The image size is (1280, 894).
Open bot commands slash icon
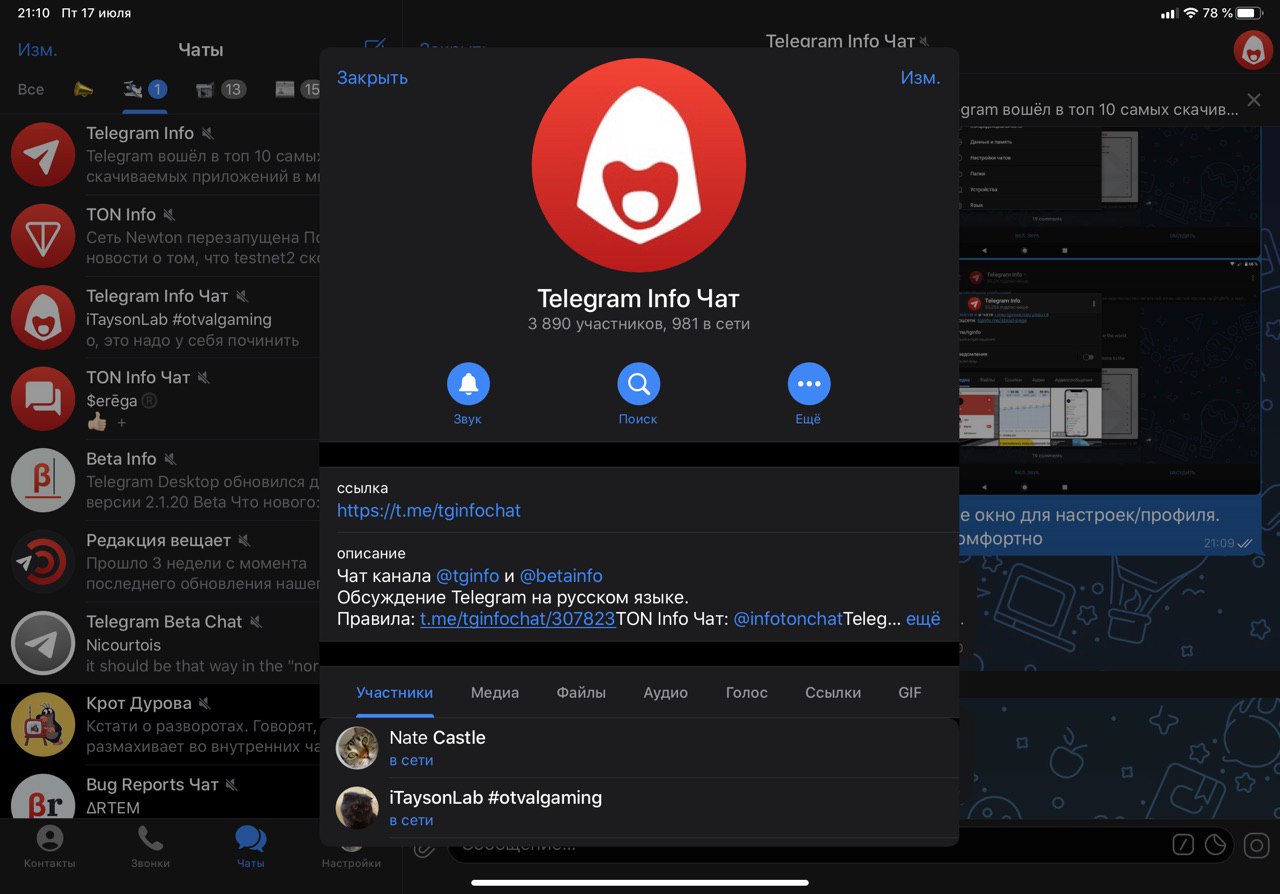[x=1182, y=845]
